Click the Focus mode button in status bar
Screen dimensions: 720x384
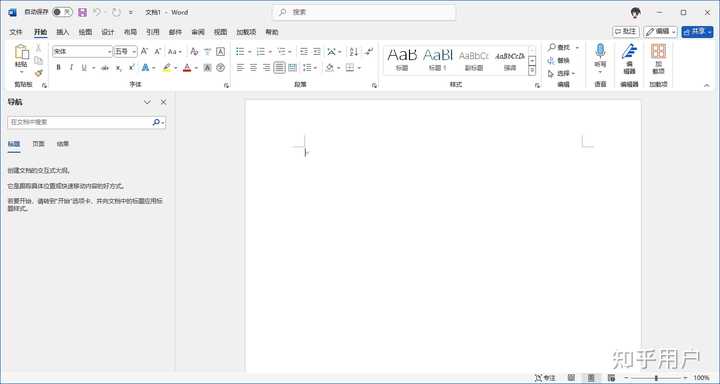(545, 378)
